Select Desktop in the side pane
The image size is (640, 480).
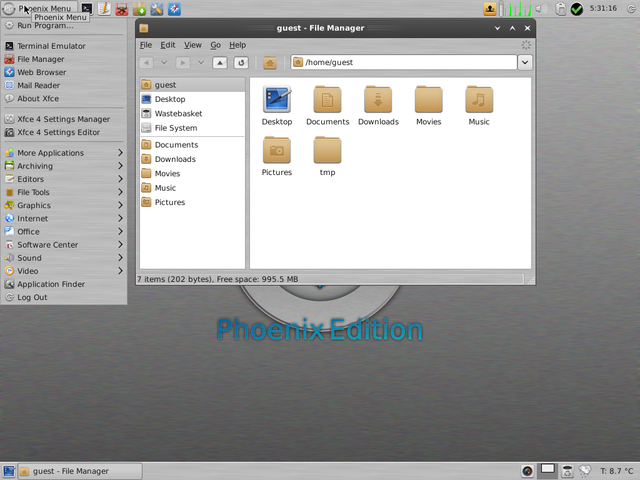pos(193,99)
